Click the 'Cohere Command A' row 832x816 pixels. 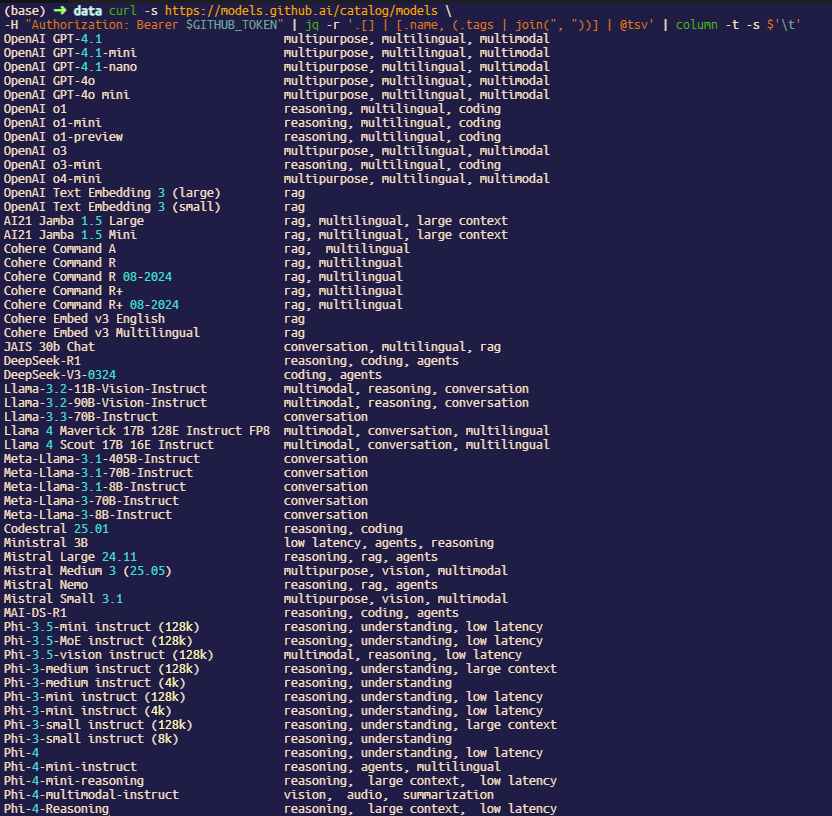coord(59,249)
